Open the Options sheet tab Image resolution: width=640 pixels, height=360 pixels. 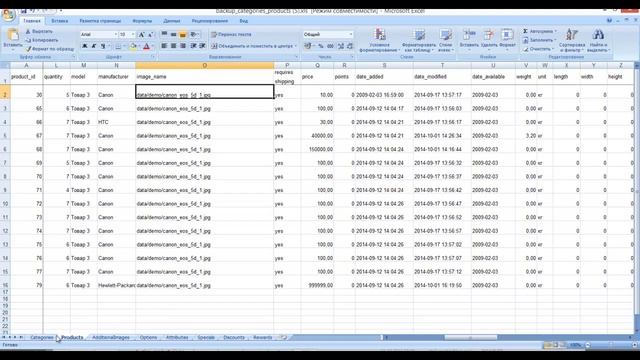tap(148, 338)
